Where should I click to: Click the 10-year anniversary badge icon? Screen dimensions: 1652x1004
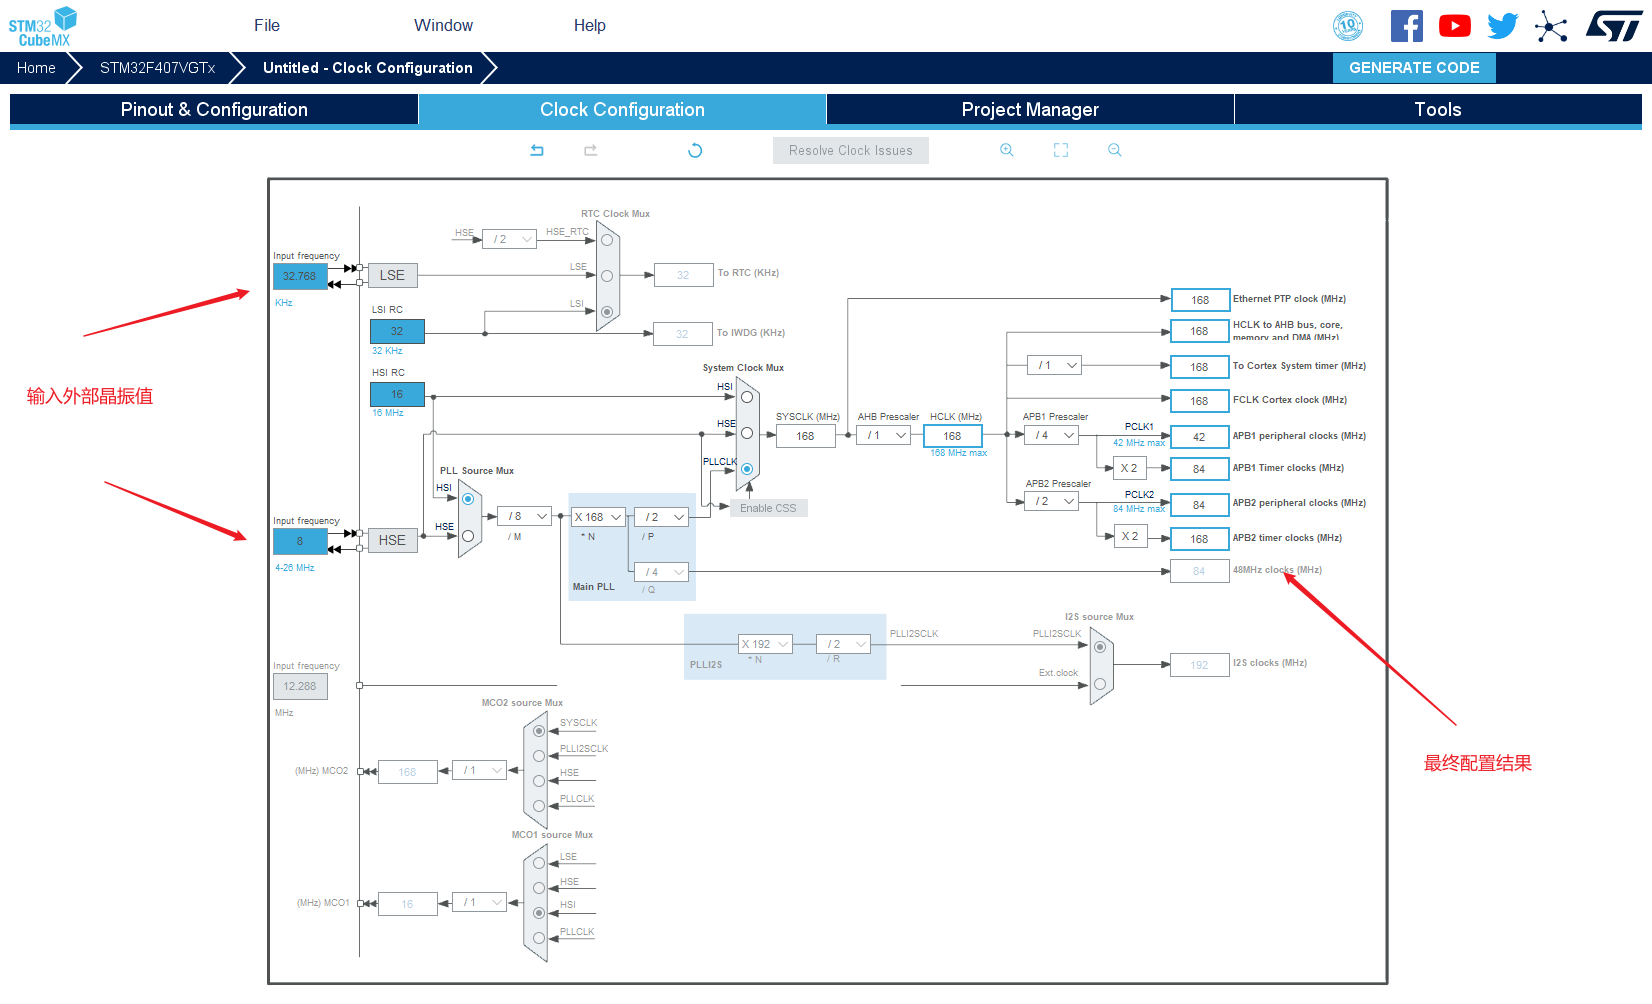(x=1348, y=26)
